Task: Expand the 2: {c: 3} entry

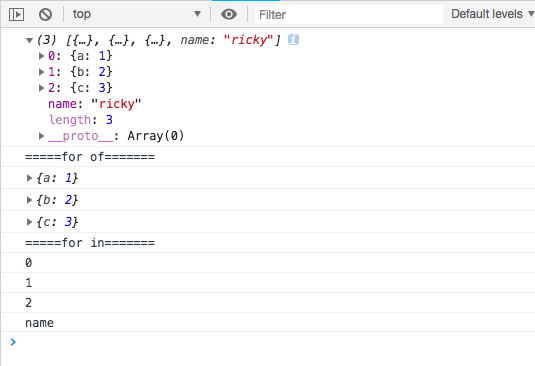Action: [x=41, y=88]
